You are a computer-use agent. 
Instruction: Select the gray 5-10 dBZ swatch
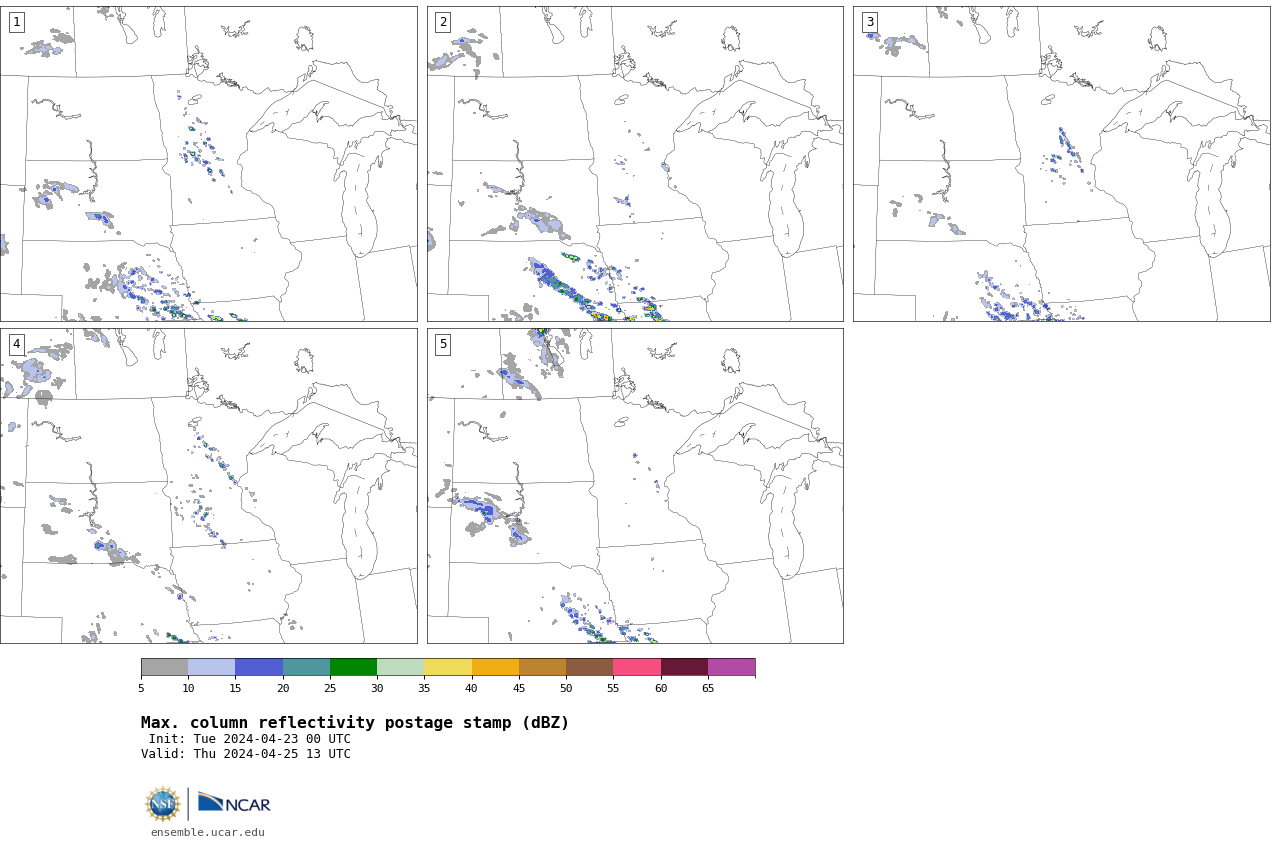point(164,667)
